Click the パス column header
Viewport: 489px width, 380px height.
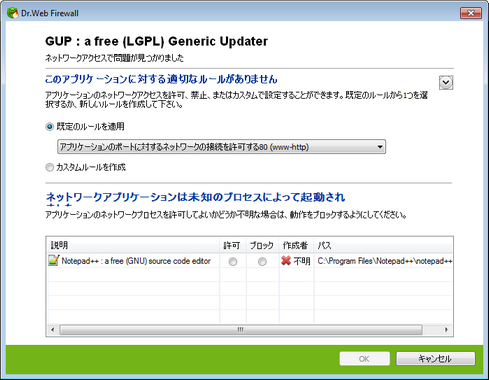pyautogui.click(x=383, y=245)
